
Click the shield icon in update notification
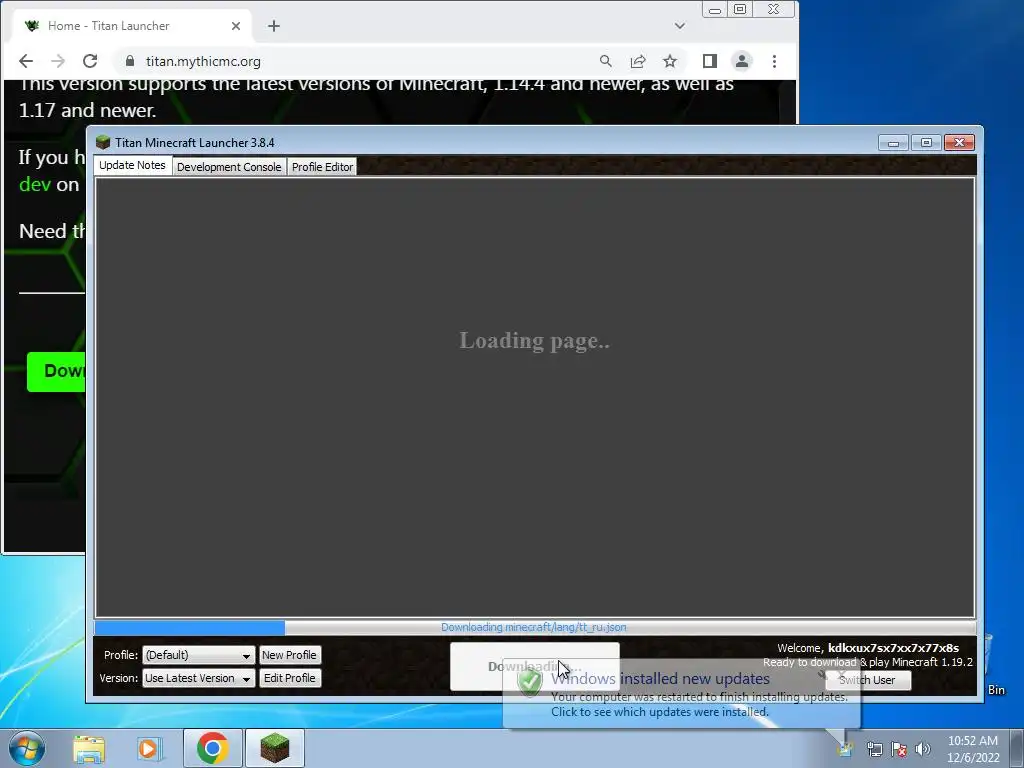coord(530,683)
